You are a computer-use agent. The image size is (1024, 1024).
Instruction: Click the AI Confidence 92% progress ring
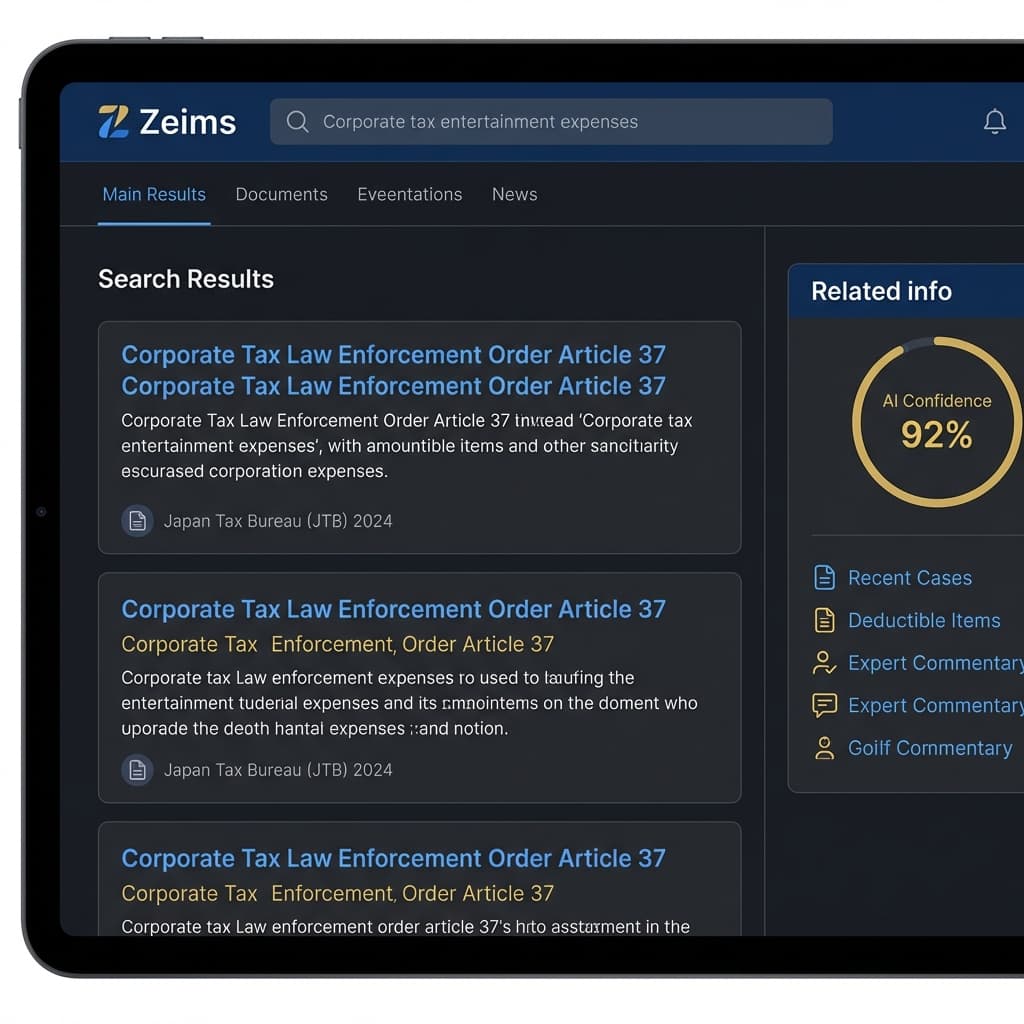936,421
